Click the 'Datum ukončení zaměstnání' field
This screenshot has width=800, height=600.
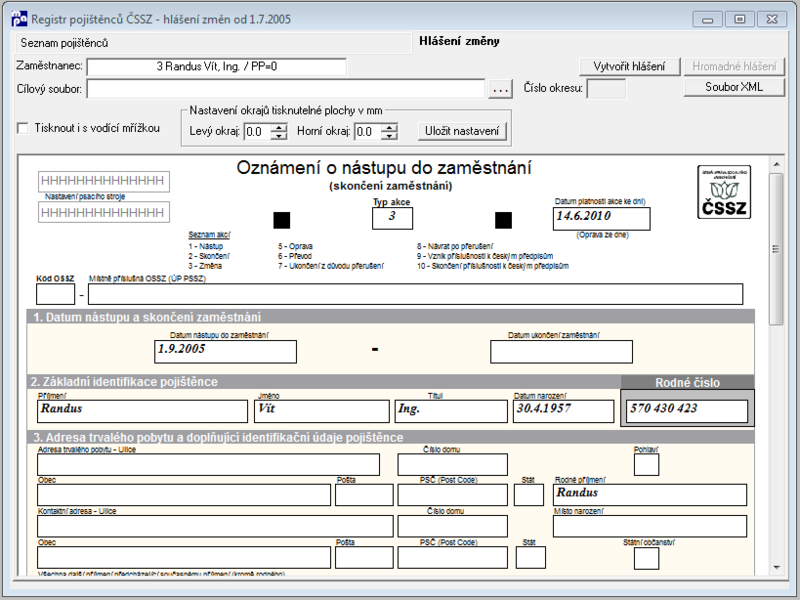(561, 352)
